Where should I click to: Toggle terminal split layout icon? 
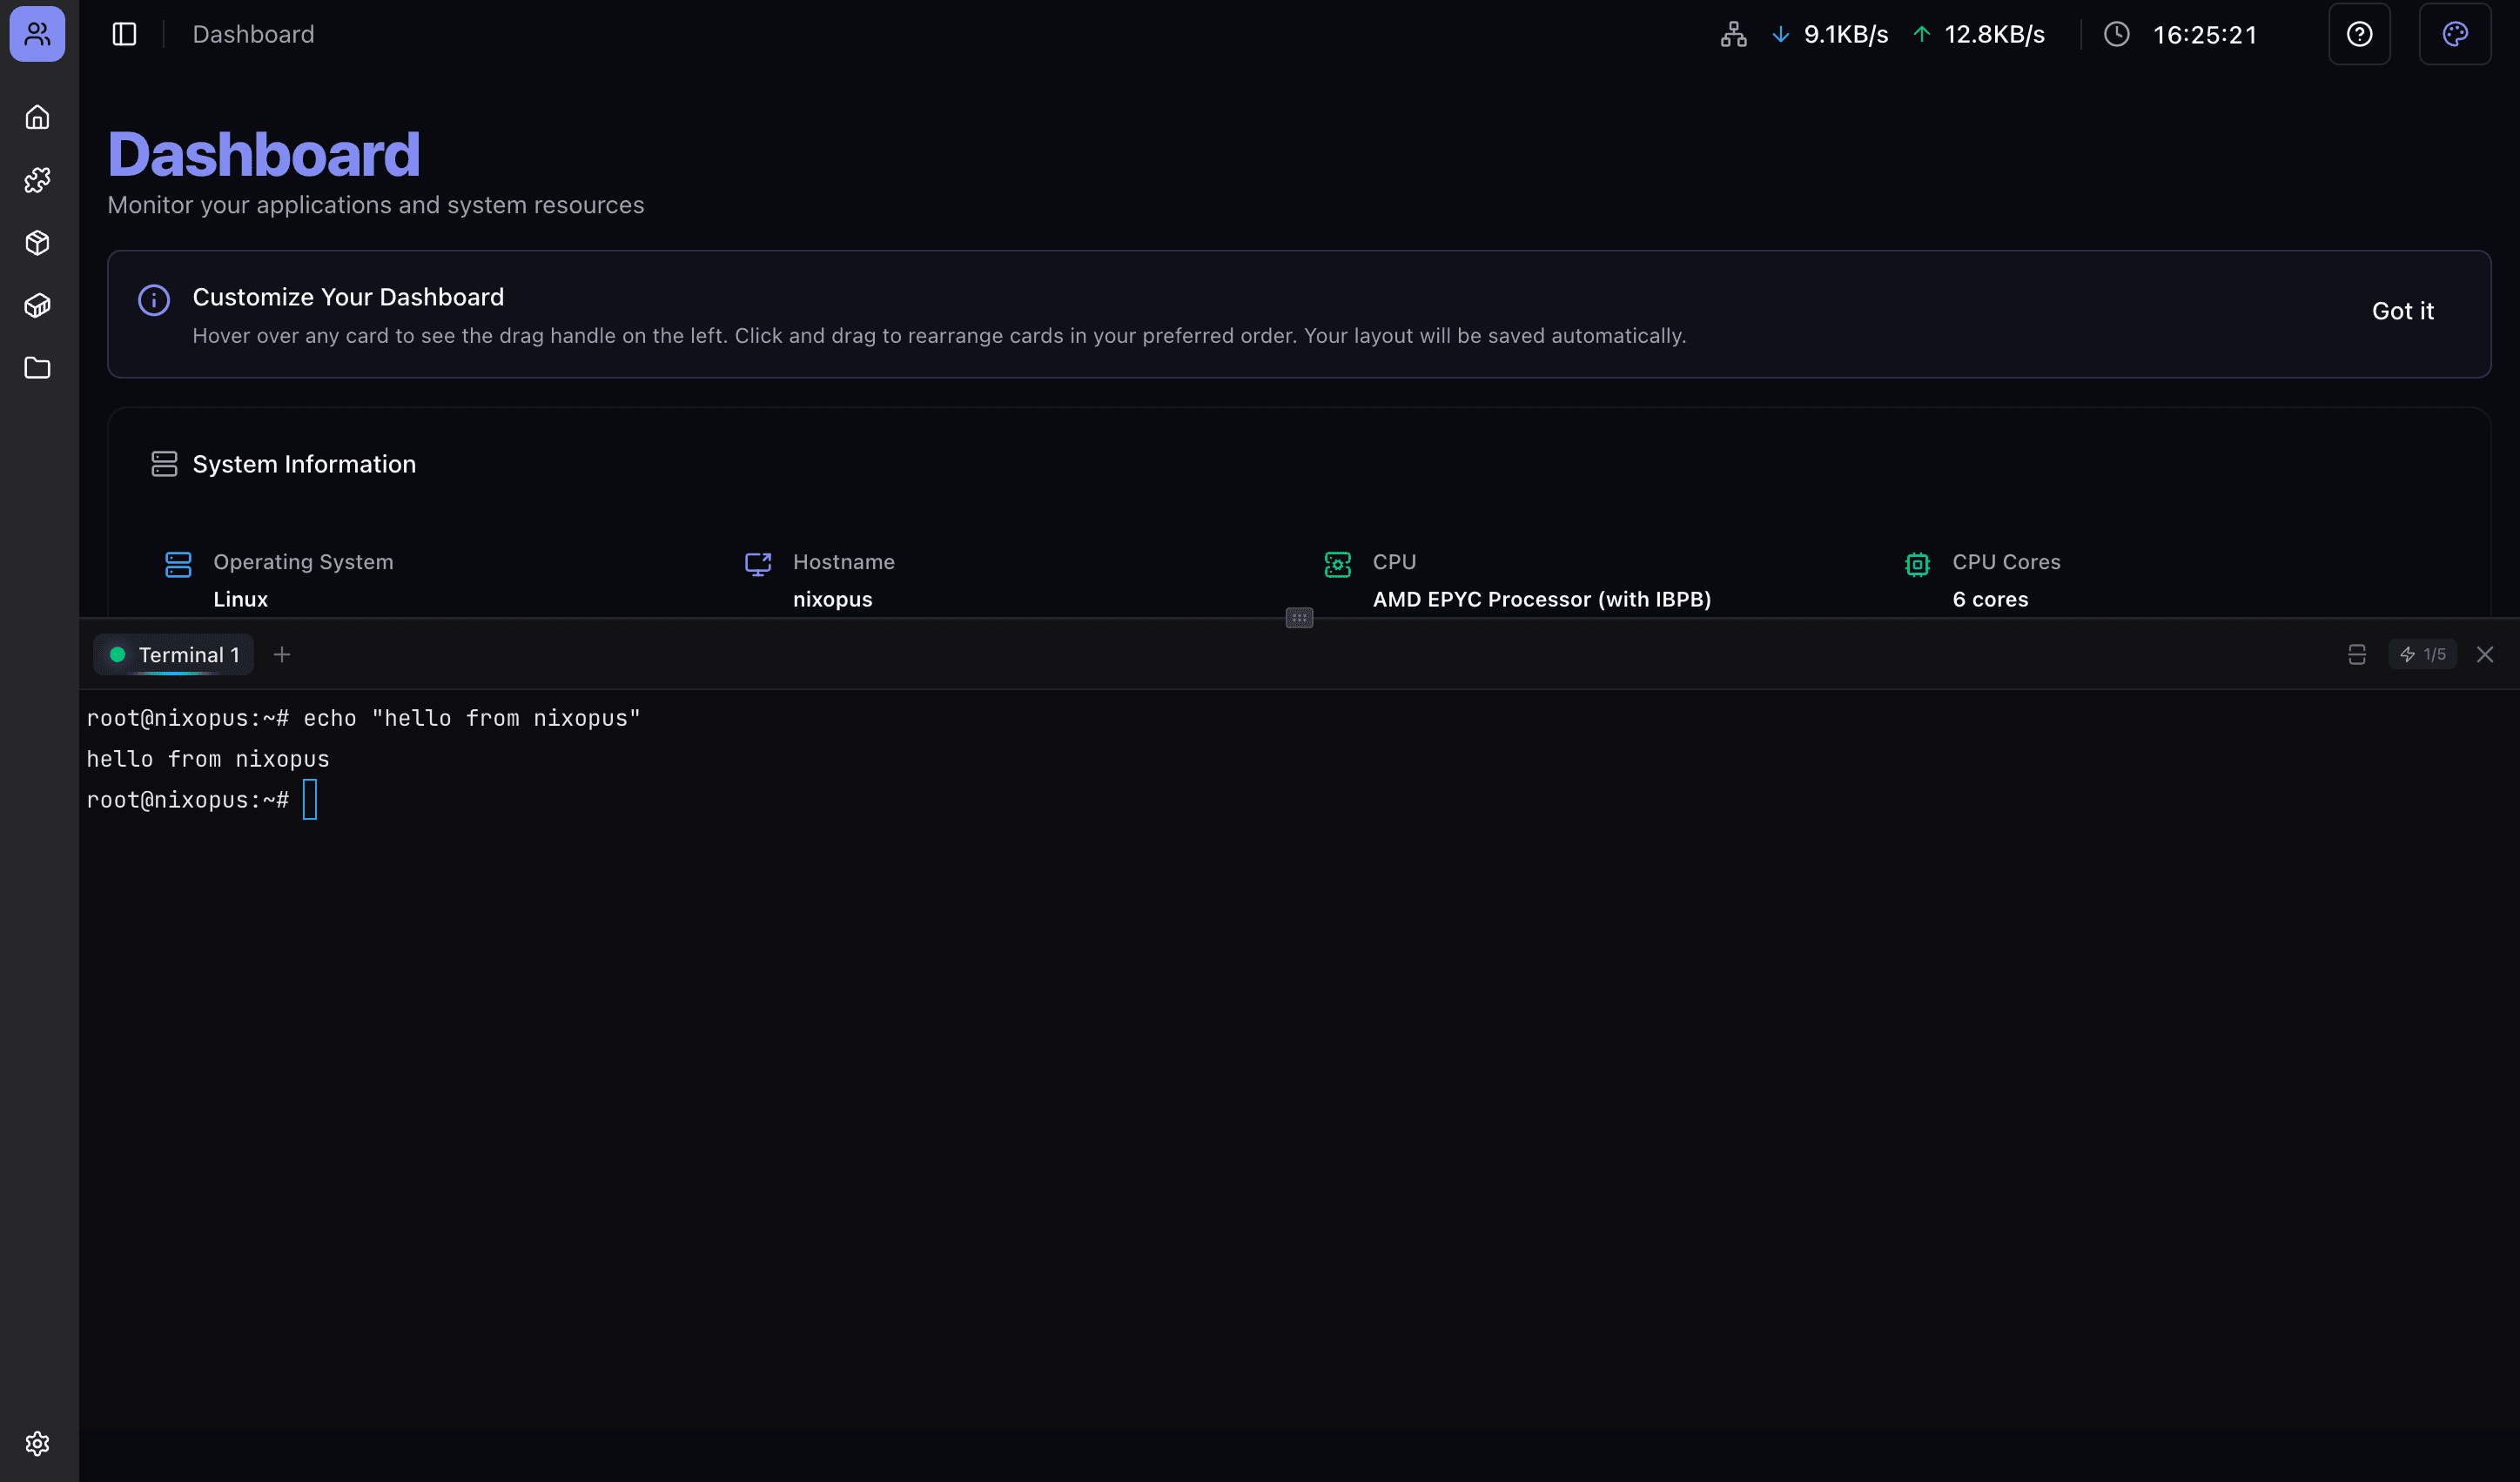(2356, 655)
